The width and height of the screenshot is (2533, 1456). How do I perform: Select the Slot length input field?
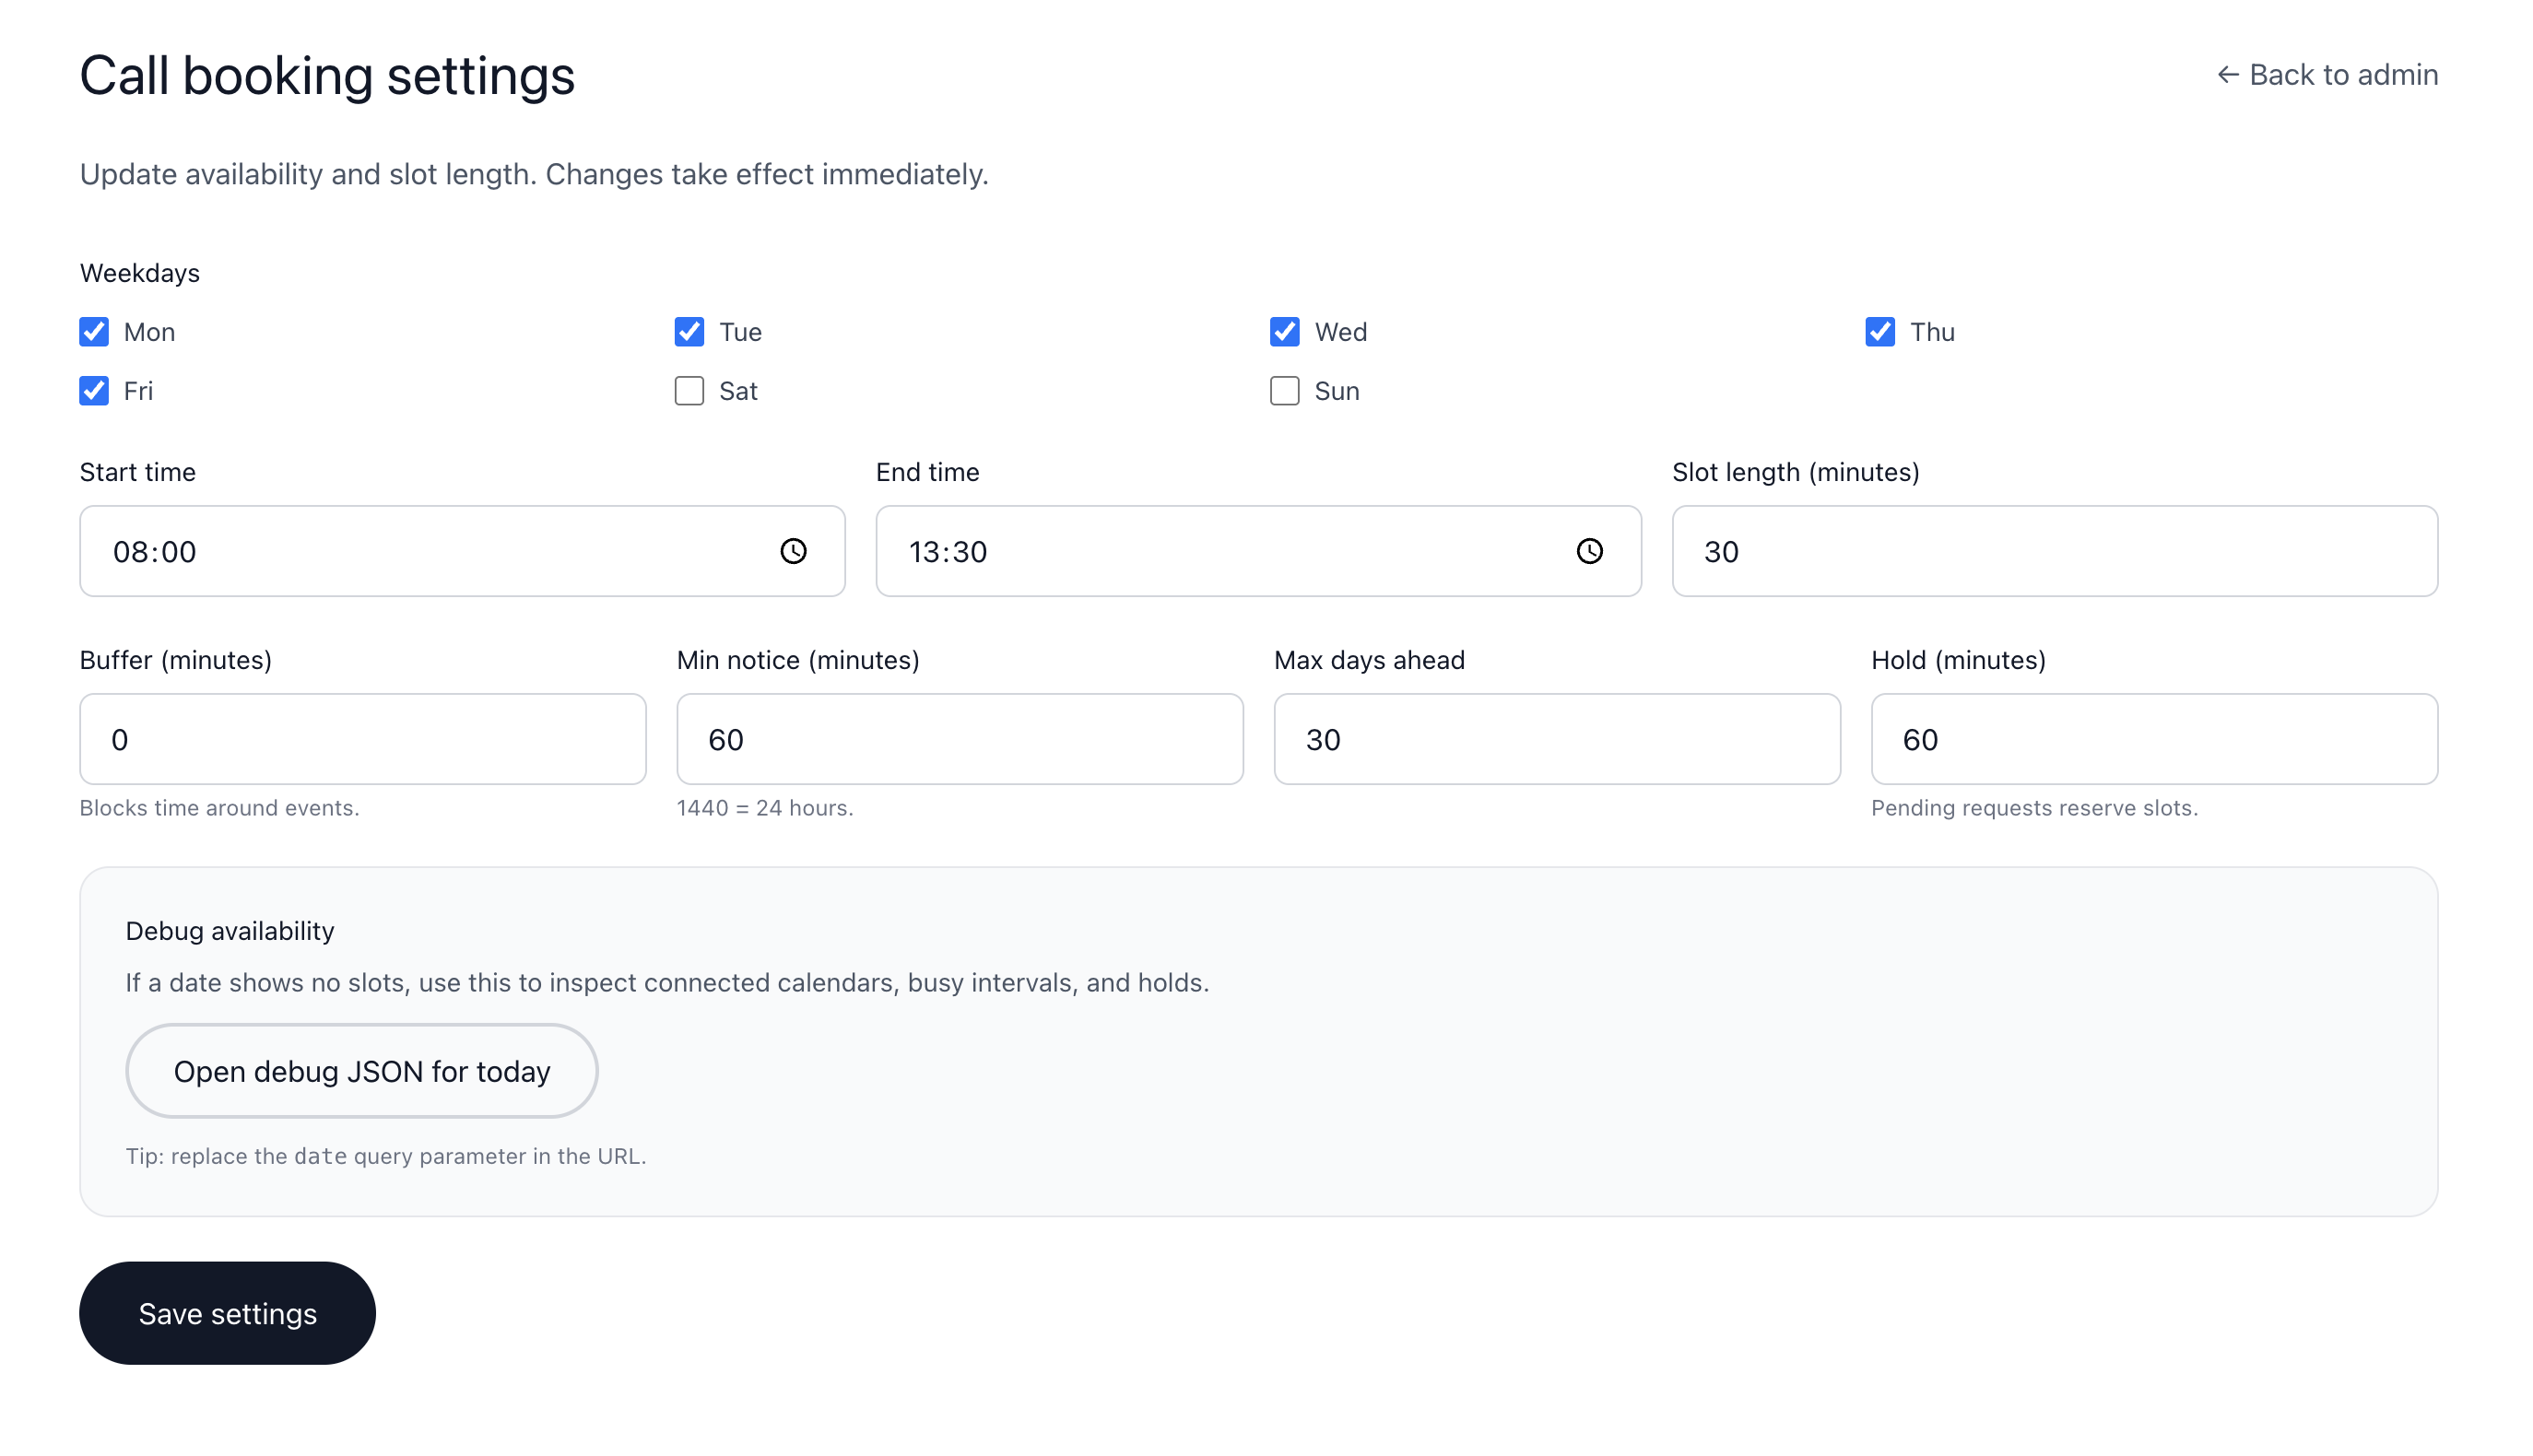click(x=2053, y=551)
